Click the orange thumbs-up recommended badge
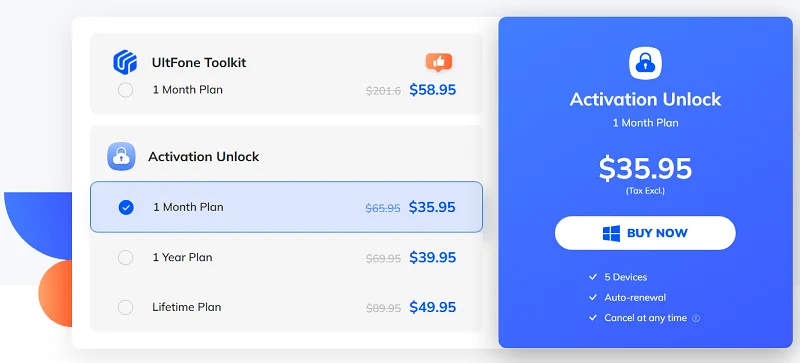The height and width of the screenshot is (363, 800). (439, 62)
